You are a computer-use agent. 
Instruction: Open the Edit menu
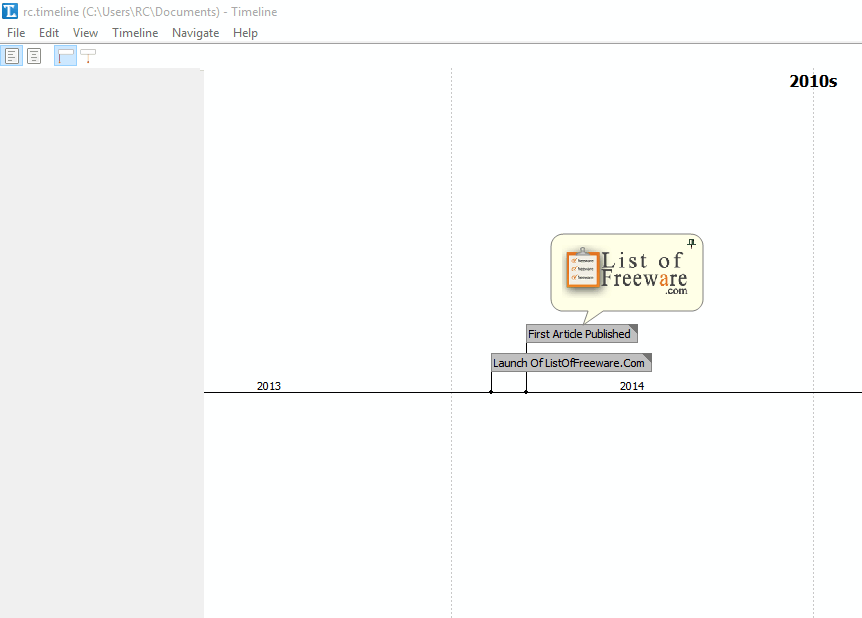[x=49, y=33]
